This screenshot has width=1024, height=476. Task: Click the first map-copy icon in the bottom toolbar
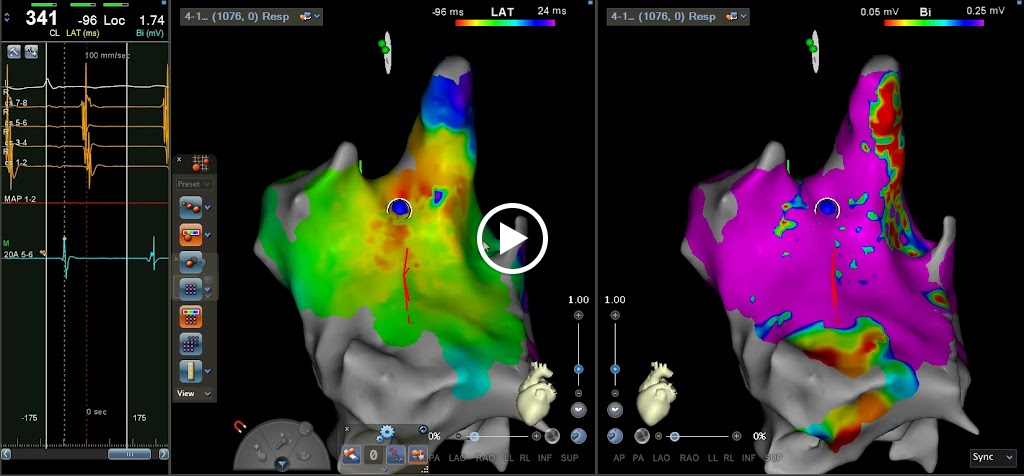point(351,454)
